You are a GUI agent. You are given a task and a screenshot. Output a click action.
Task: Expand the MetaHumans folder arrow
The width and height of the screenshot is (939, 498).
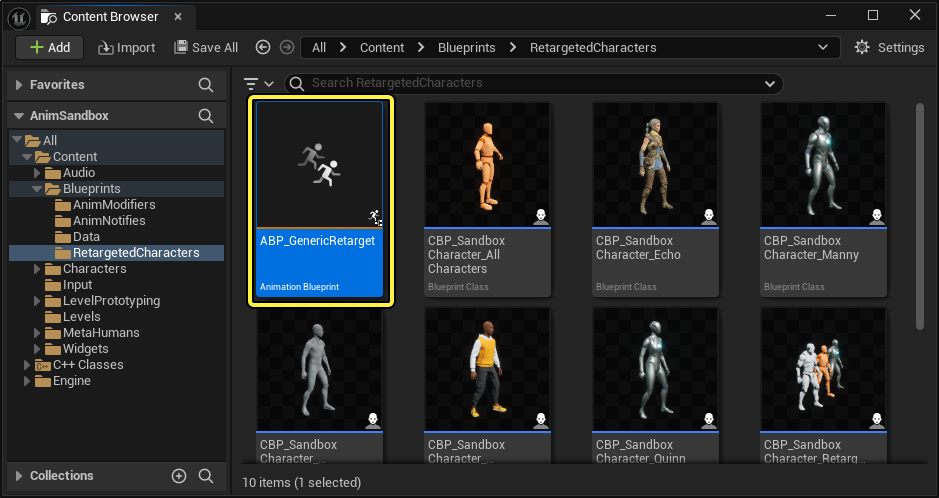tap(37, 333)
